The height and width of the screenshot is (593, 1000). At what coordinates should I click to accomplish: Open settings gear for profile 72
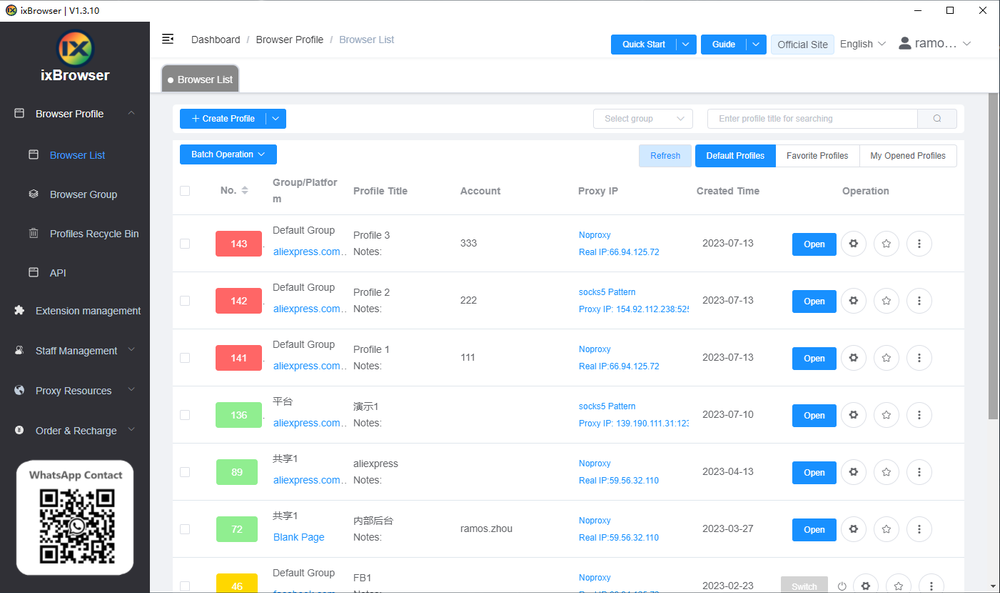click(x=853, y=529)
